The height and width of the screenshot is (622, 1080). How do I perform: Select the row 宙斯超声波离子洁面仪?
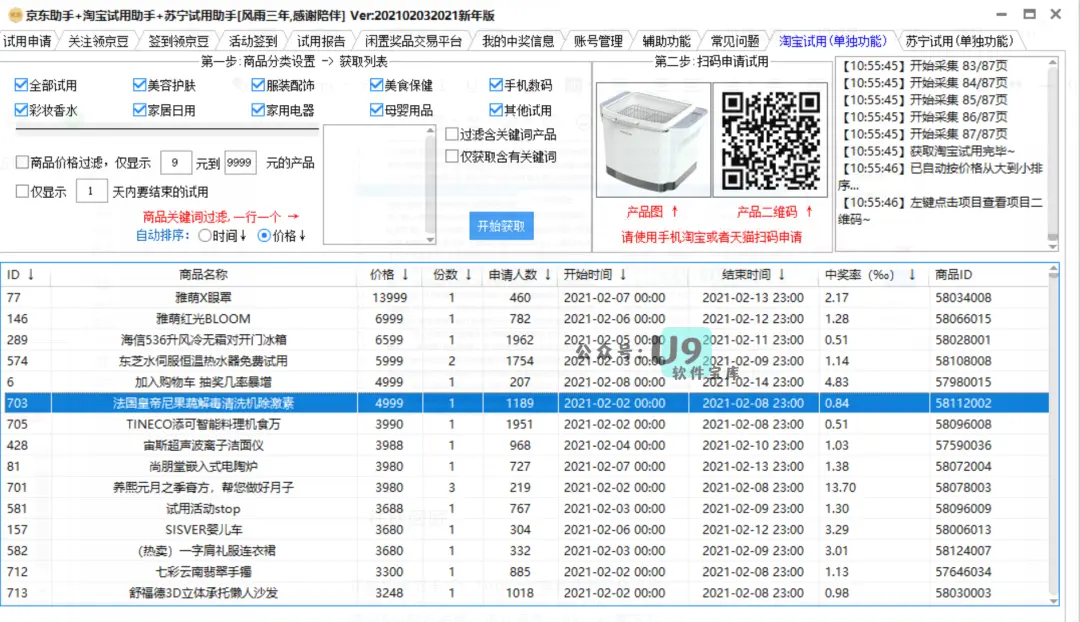click(526, 445)
